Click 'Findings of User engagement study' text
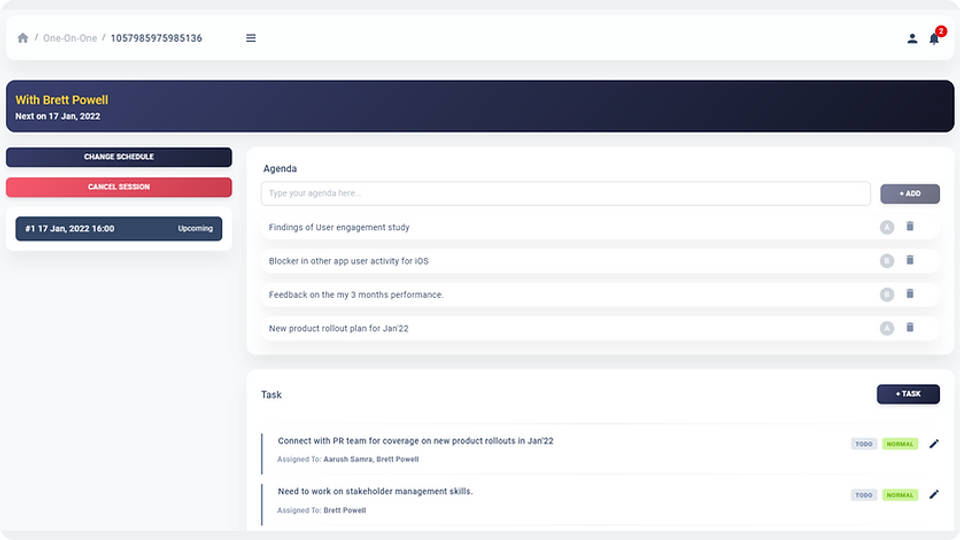The height and width of the screenshot is (540, 960). point(339,227)
